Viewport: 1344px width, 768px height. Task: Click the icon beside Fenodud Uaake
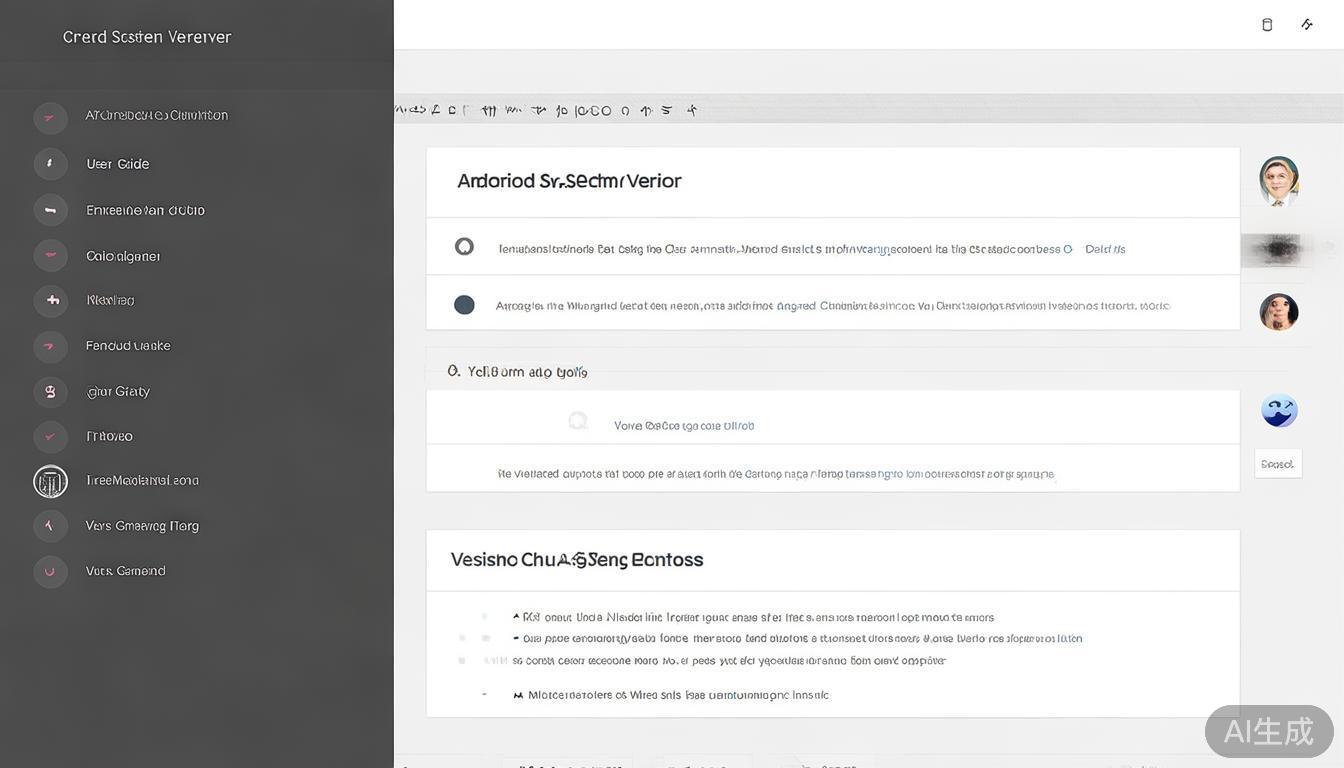[x=50, y=346]
